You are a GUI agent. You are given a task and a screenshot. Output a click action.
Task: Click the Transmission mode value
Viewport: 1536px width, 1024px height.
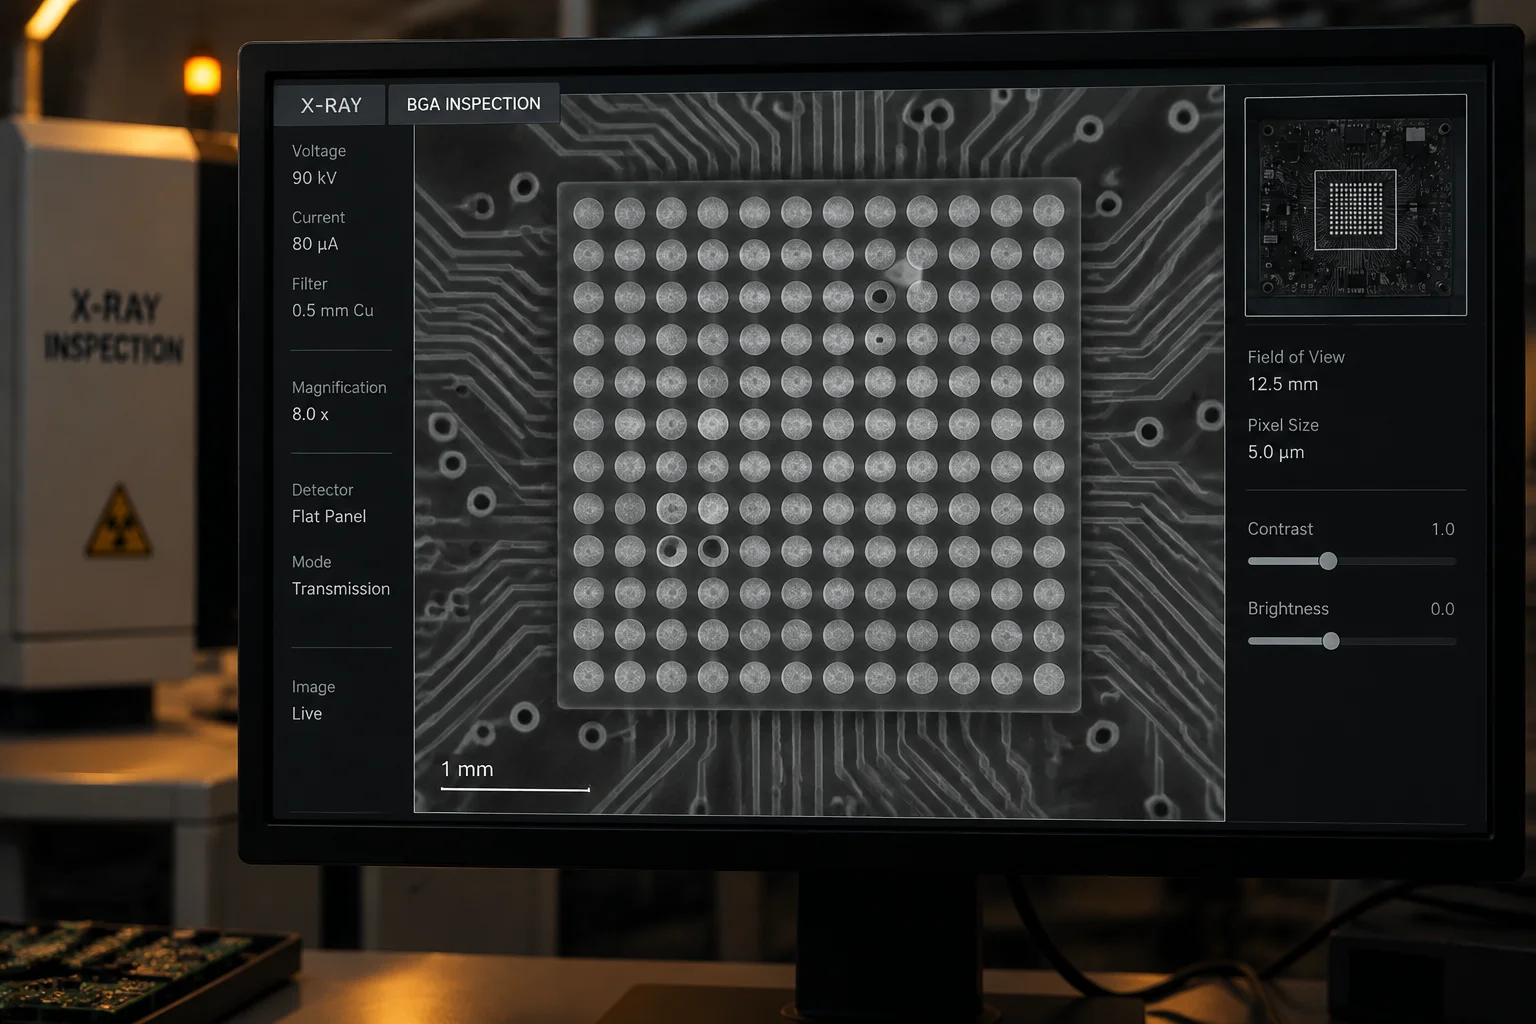coord(341,589)
